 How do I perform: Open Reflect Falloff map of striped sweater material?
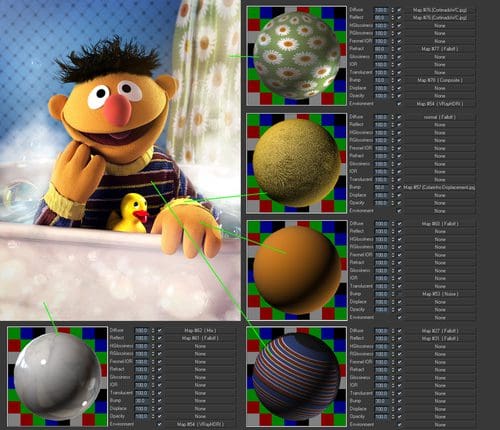[x=440, y=338]
